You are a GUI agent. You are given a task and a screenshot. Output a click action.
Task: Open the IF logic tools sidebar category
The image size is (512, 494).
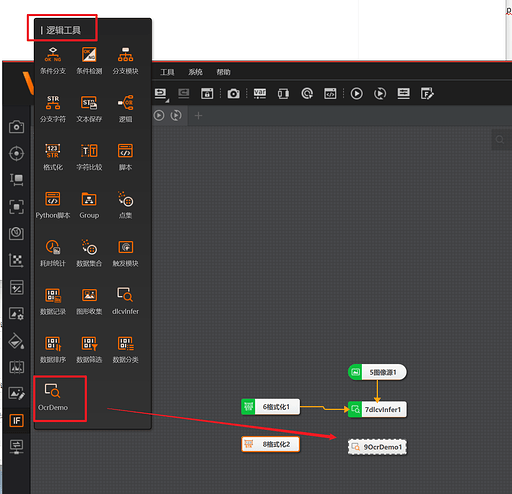coord(16,420)
